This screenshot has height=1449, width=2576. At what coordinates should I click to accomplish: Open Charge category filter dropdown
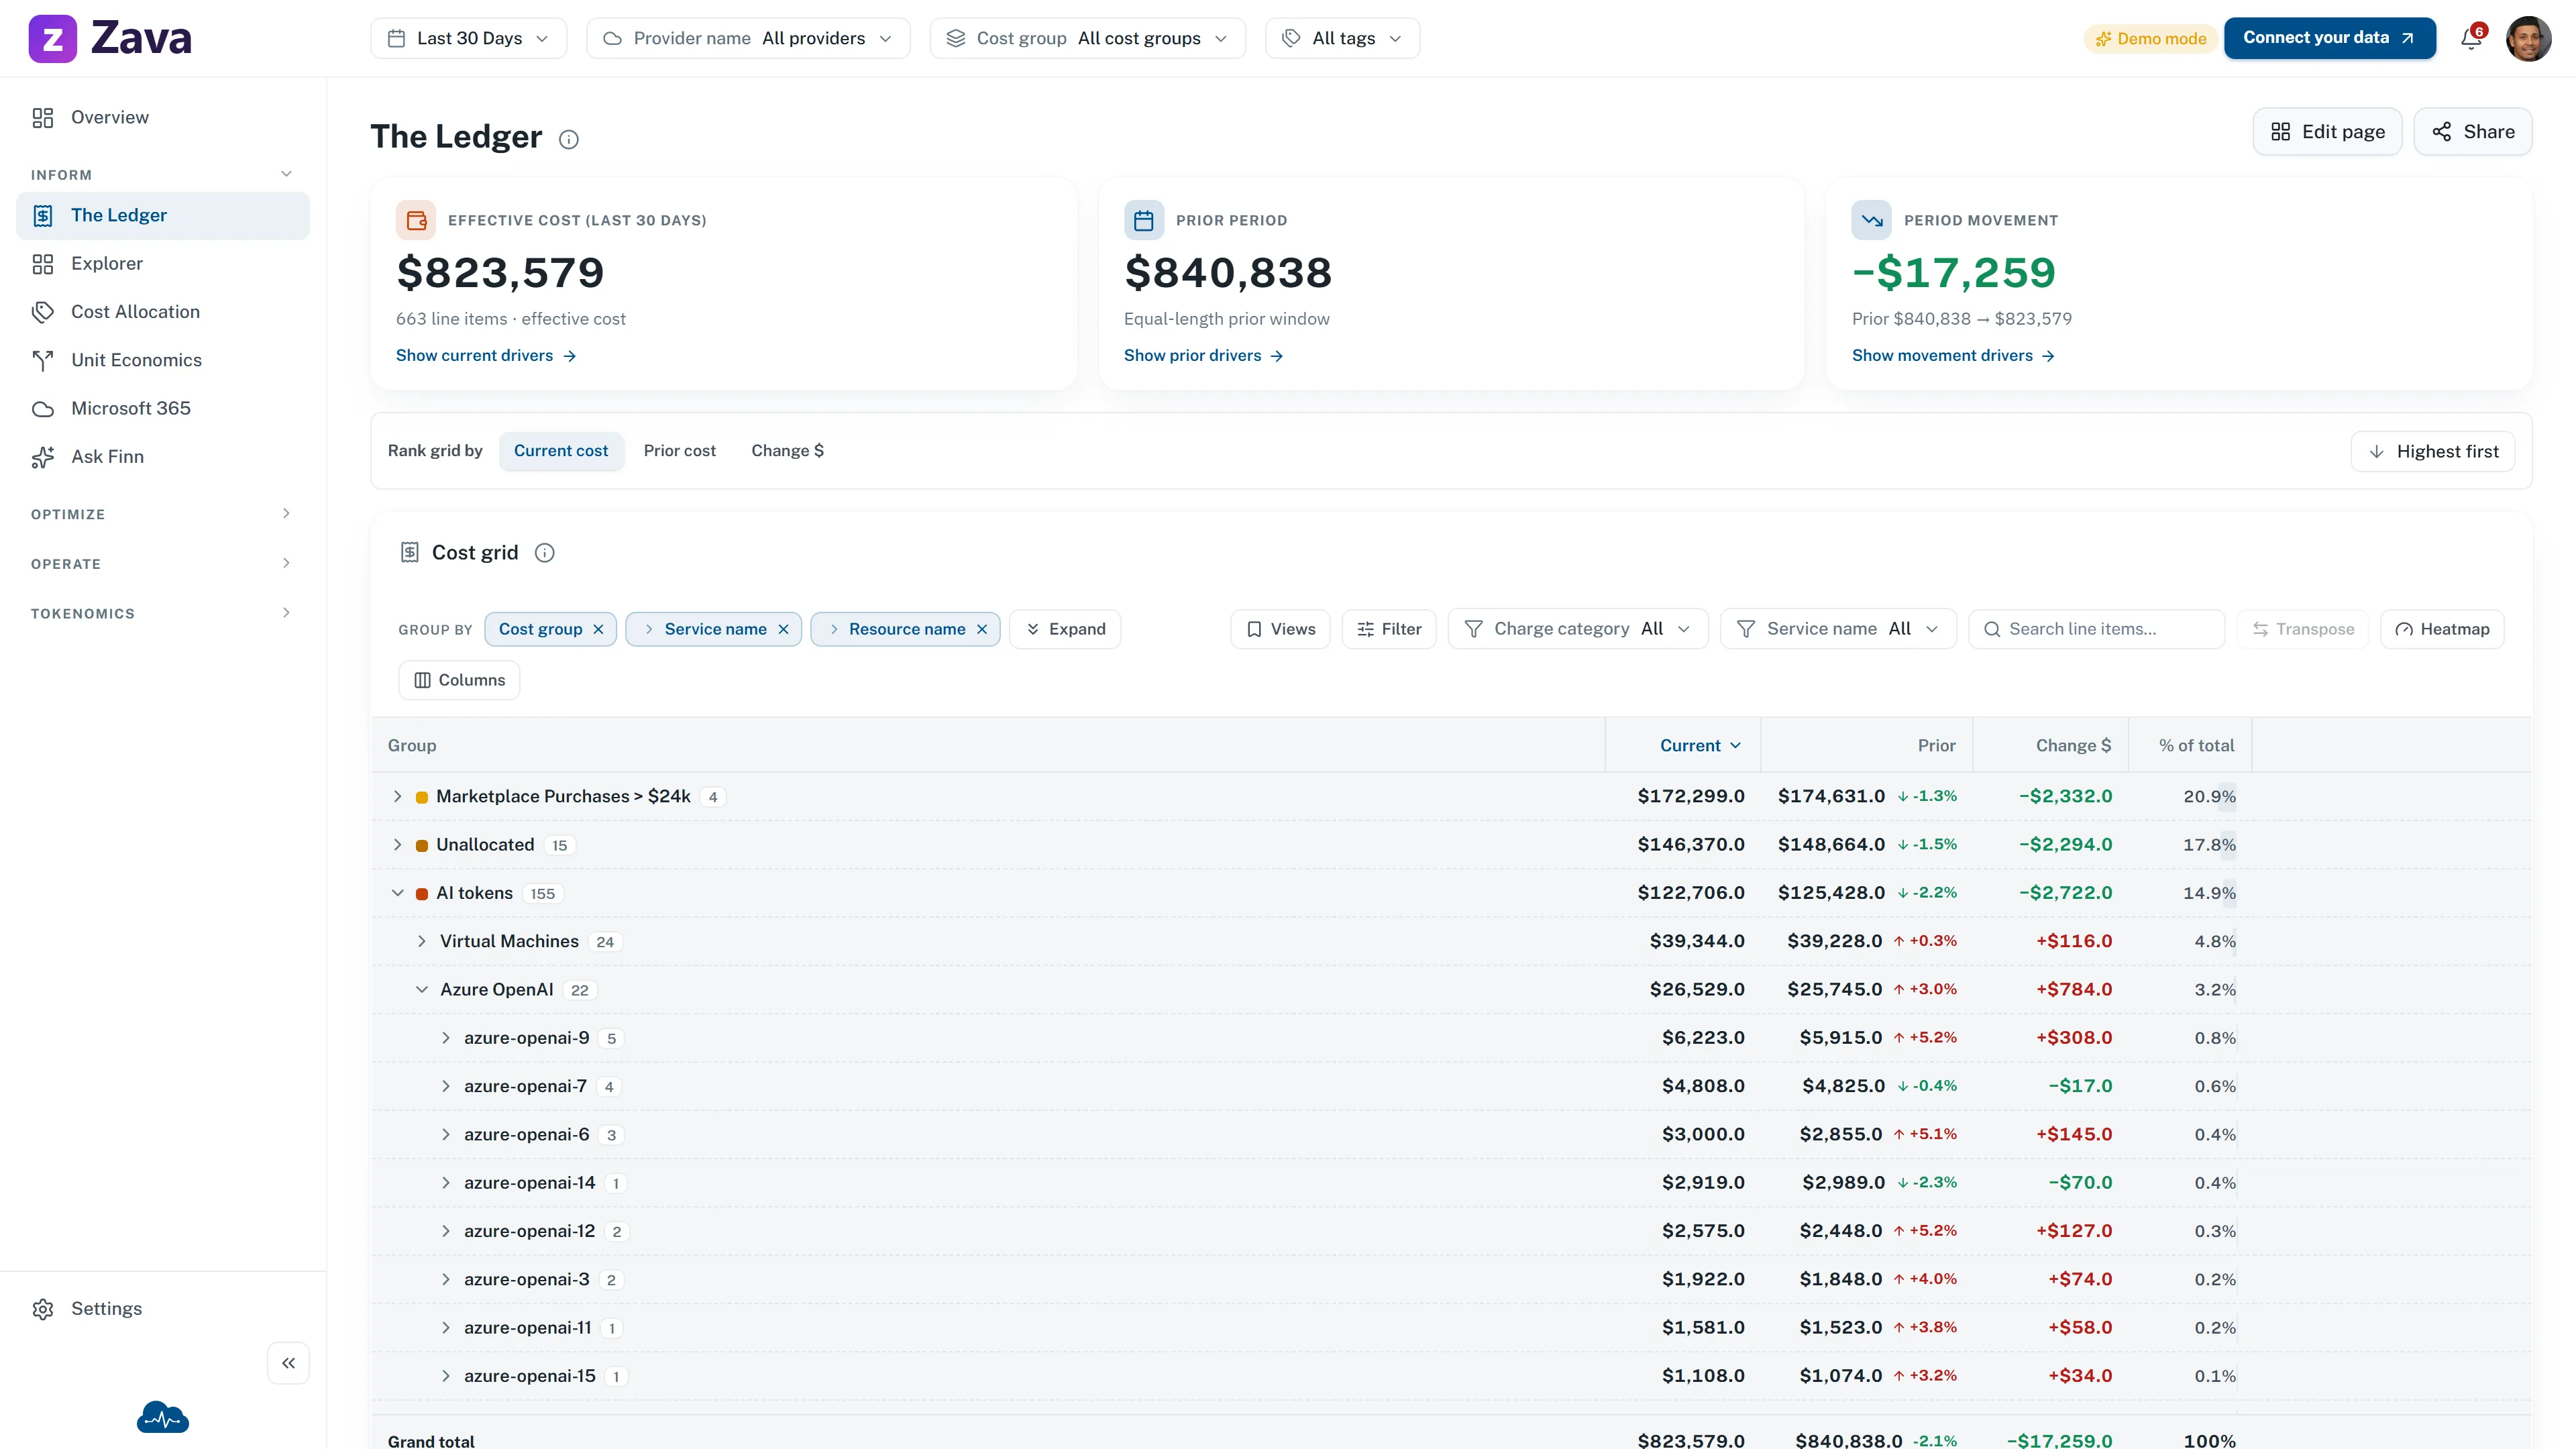pyautogui.click(x=1578, y=629)
